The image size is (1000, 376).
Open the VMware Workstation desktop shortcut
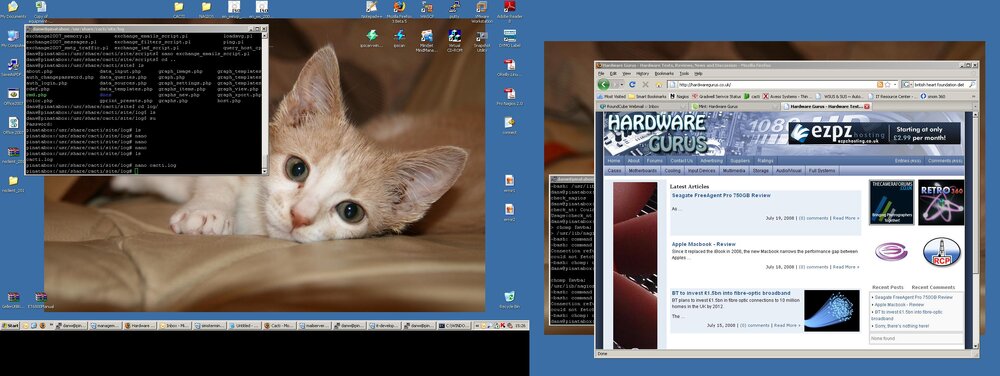coord(482,11)
